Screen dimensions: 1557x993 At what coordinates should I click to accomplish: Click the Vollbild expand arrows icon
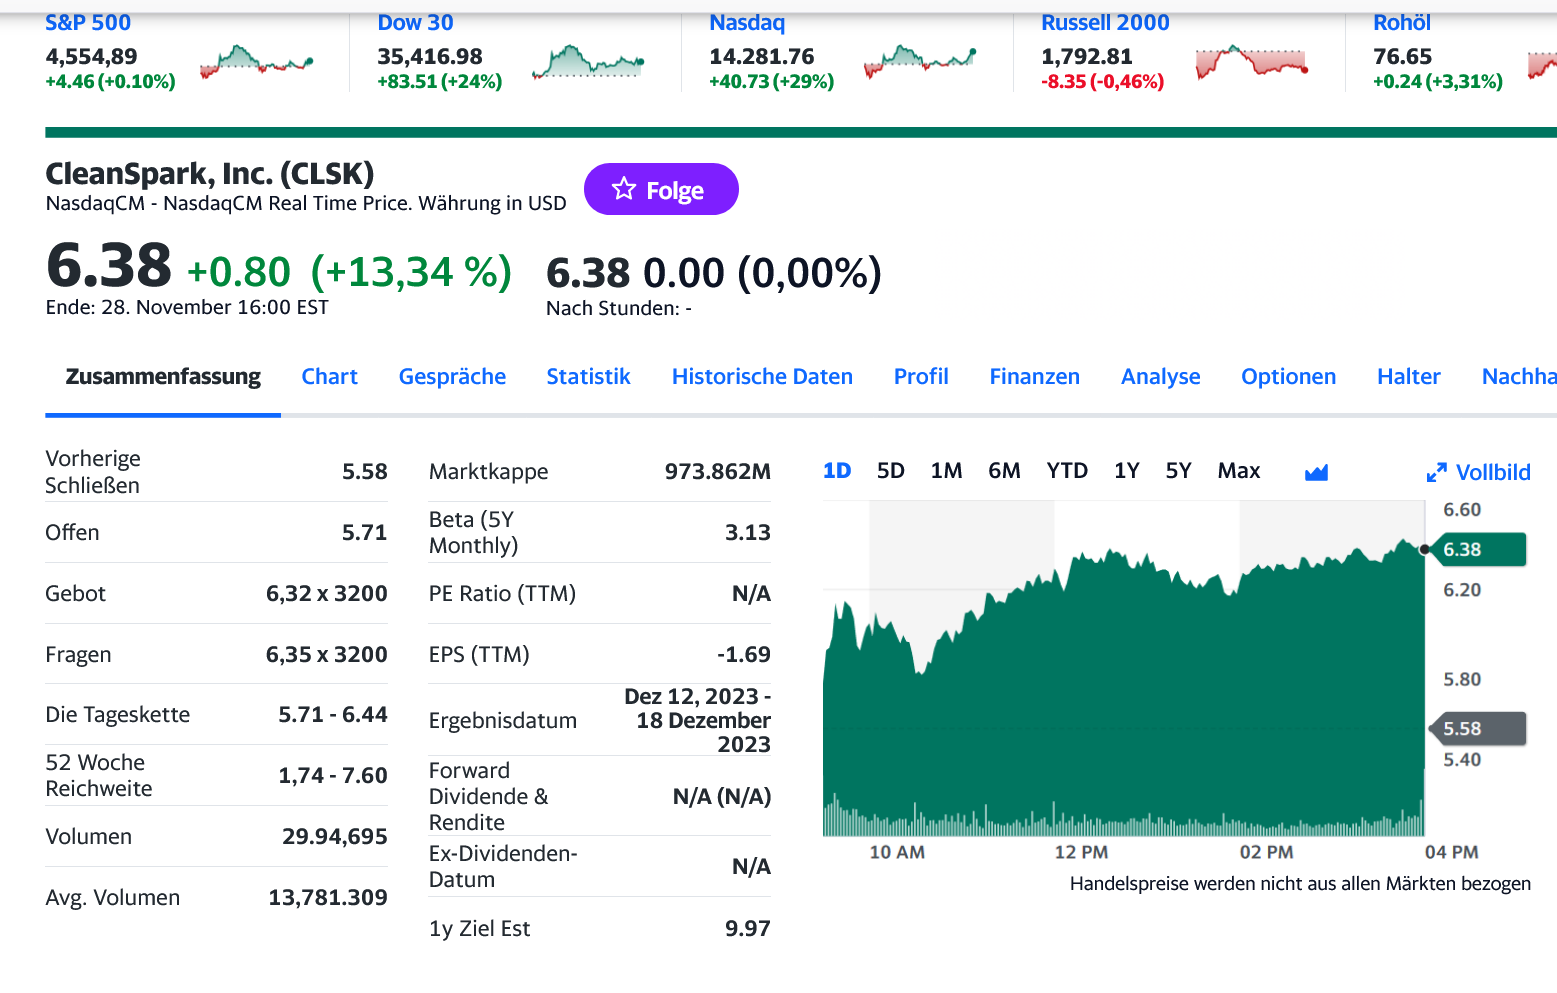1438,471
